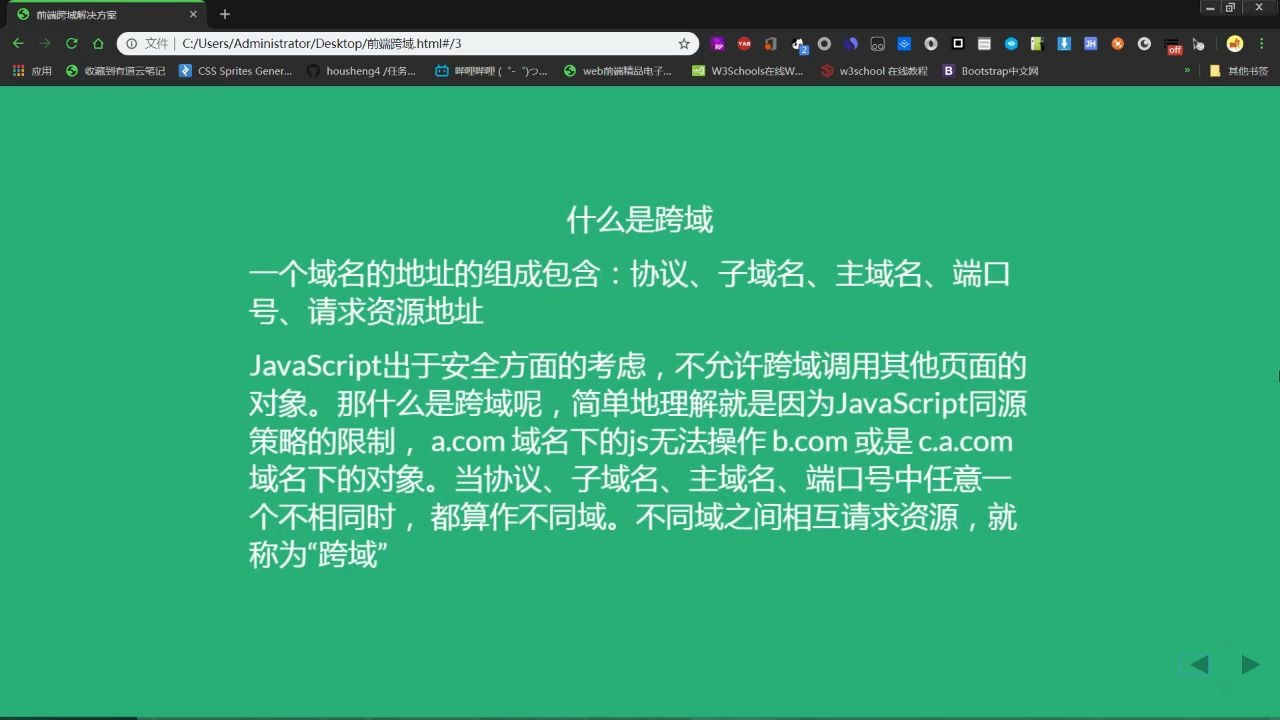Image resolution: width=1280 pixels, height=720 pixels.
Task: Open W3Schools在线 bookmark
Action: tap(748, 71)
